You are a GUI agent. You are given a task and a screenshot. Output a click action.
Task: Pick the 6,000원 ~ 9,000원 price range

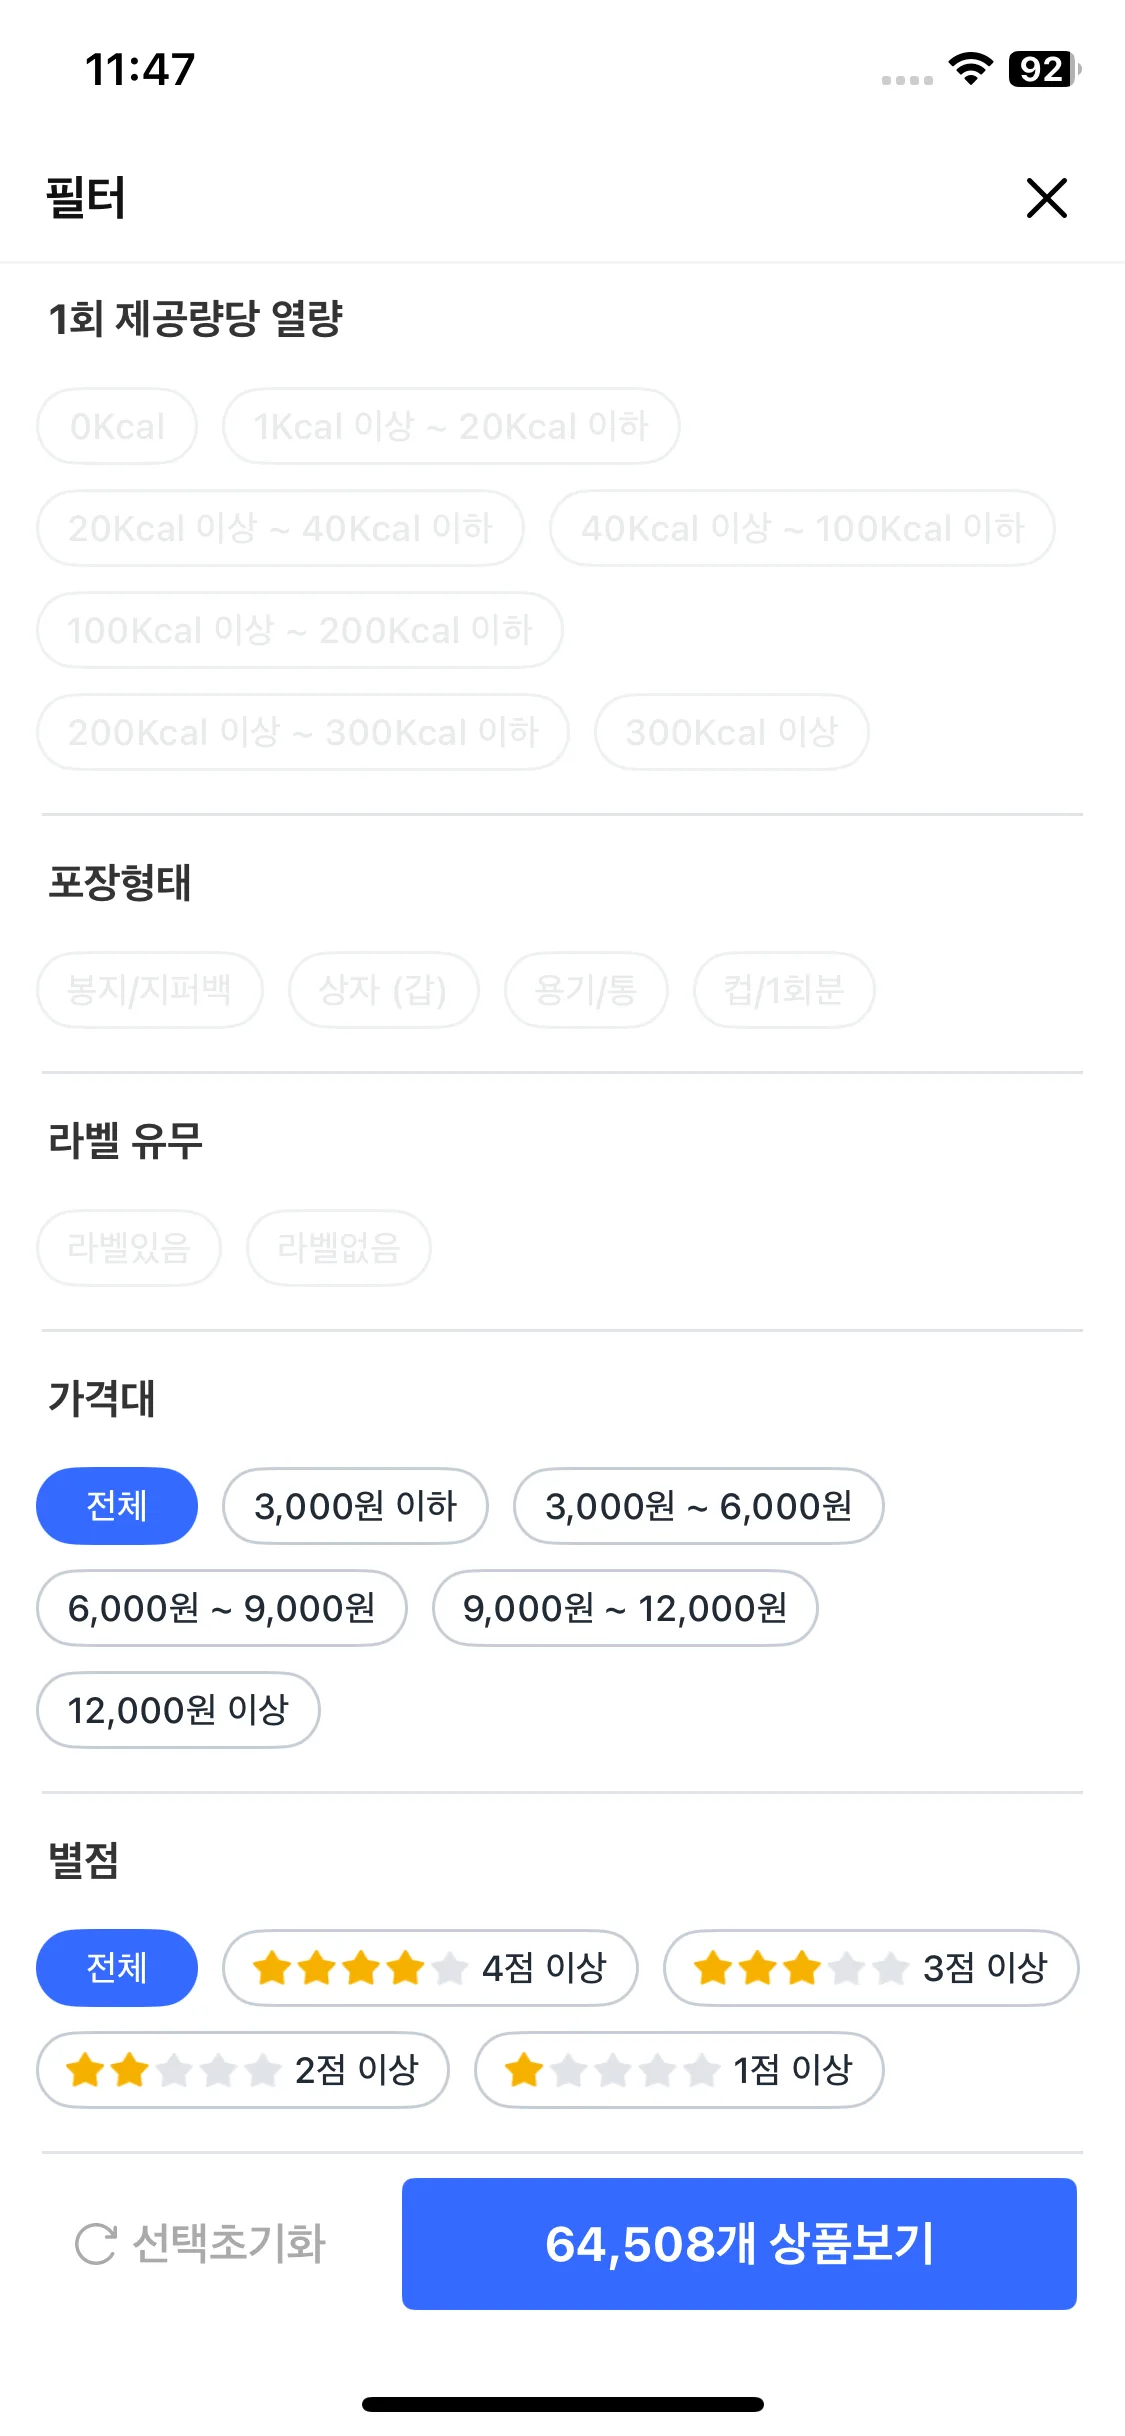click(x=222, y=1608)
